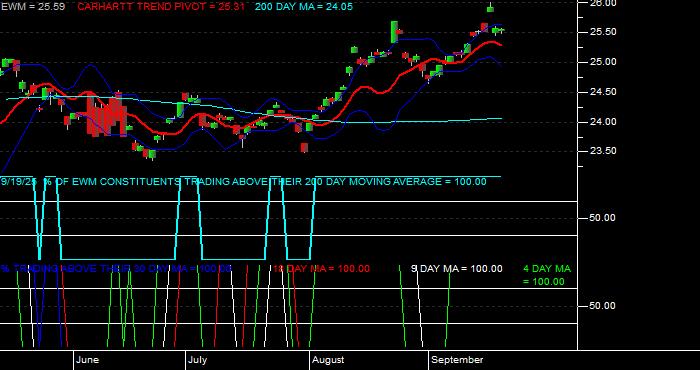This screenshot has width=700, height=370.
Task: Click the 50.00 label of the 200 day panel
Action: click(x=603, y=218)
